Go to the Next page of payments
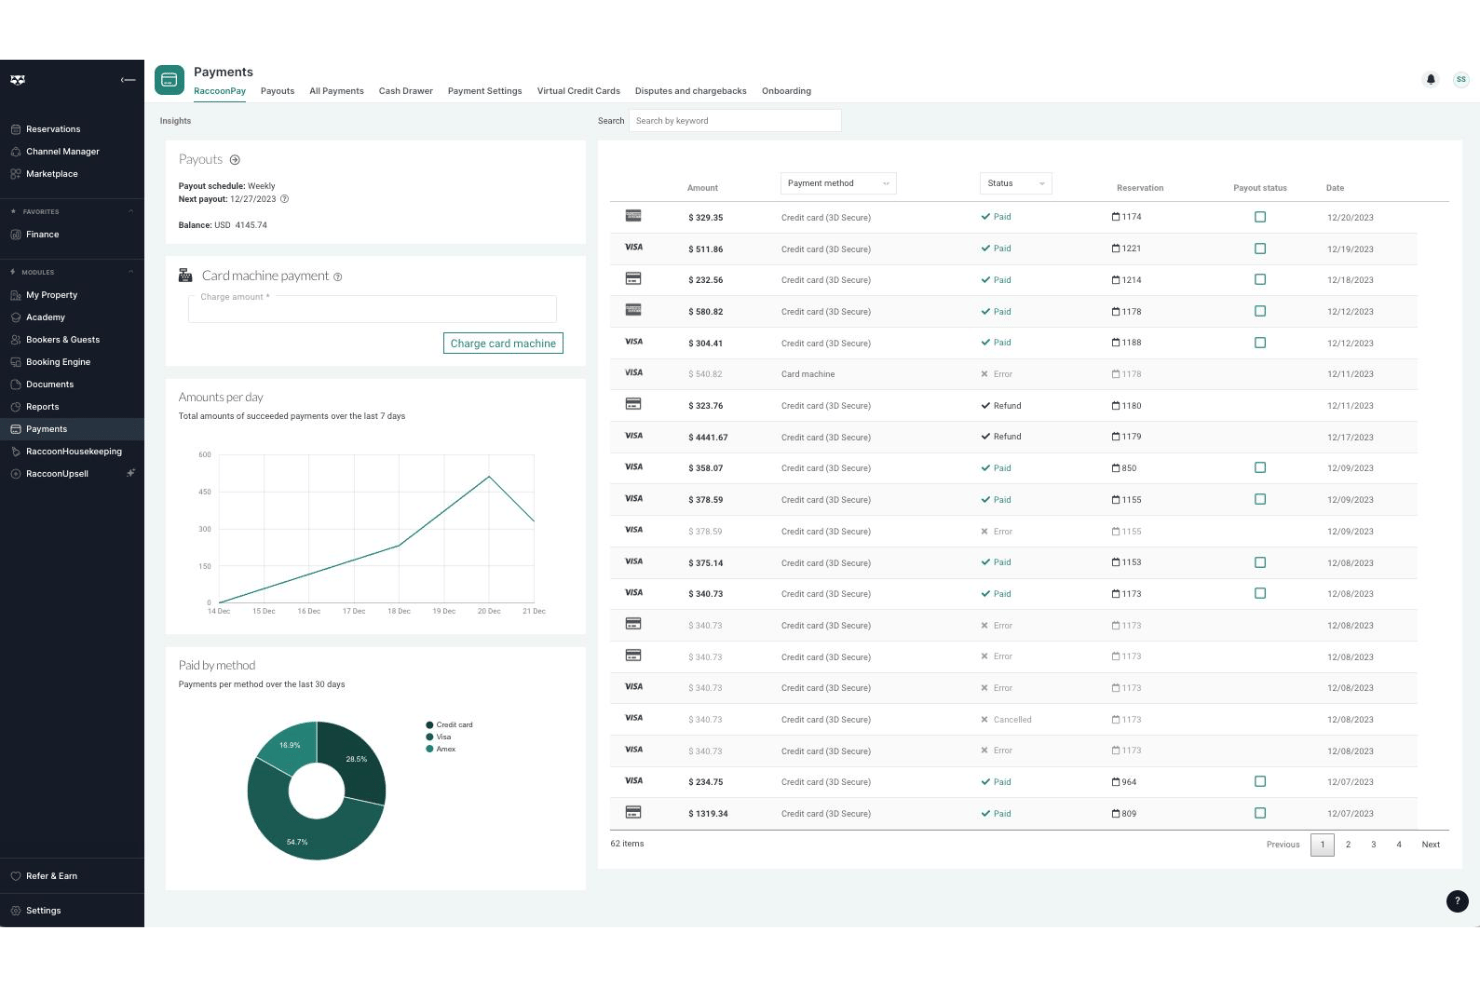Screen dimensions: 1480x987 click(1431, 845)
